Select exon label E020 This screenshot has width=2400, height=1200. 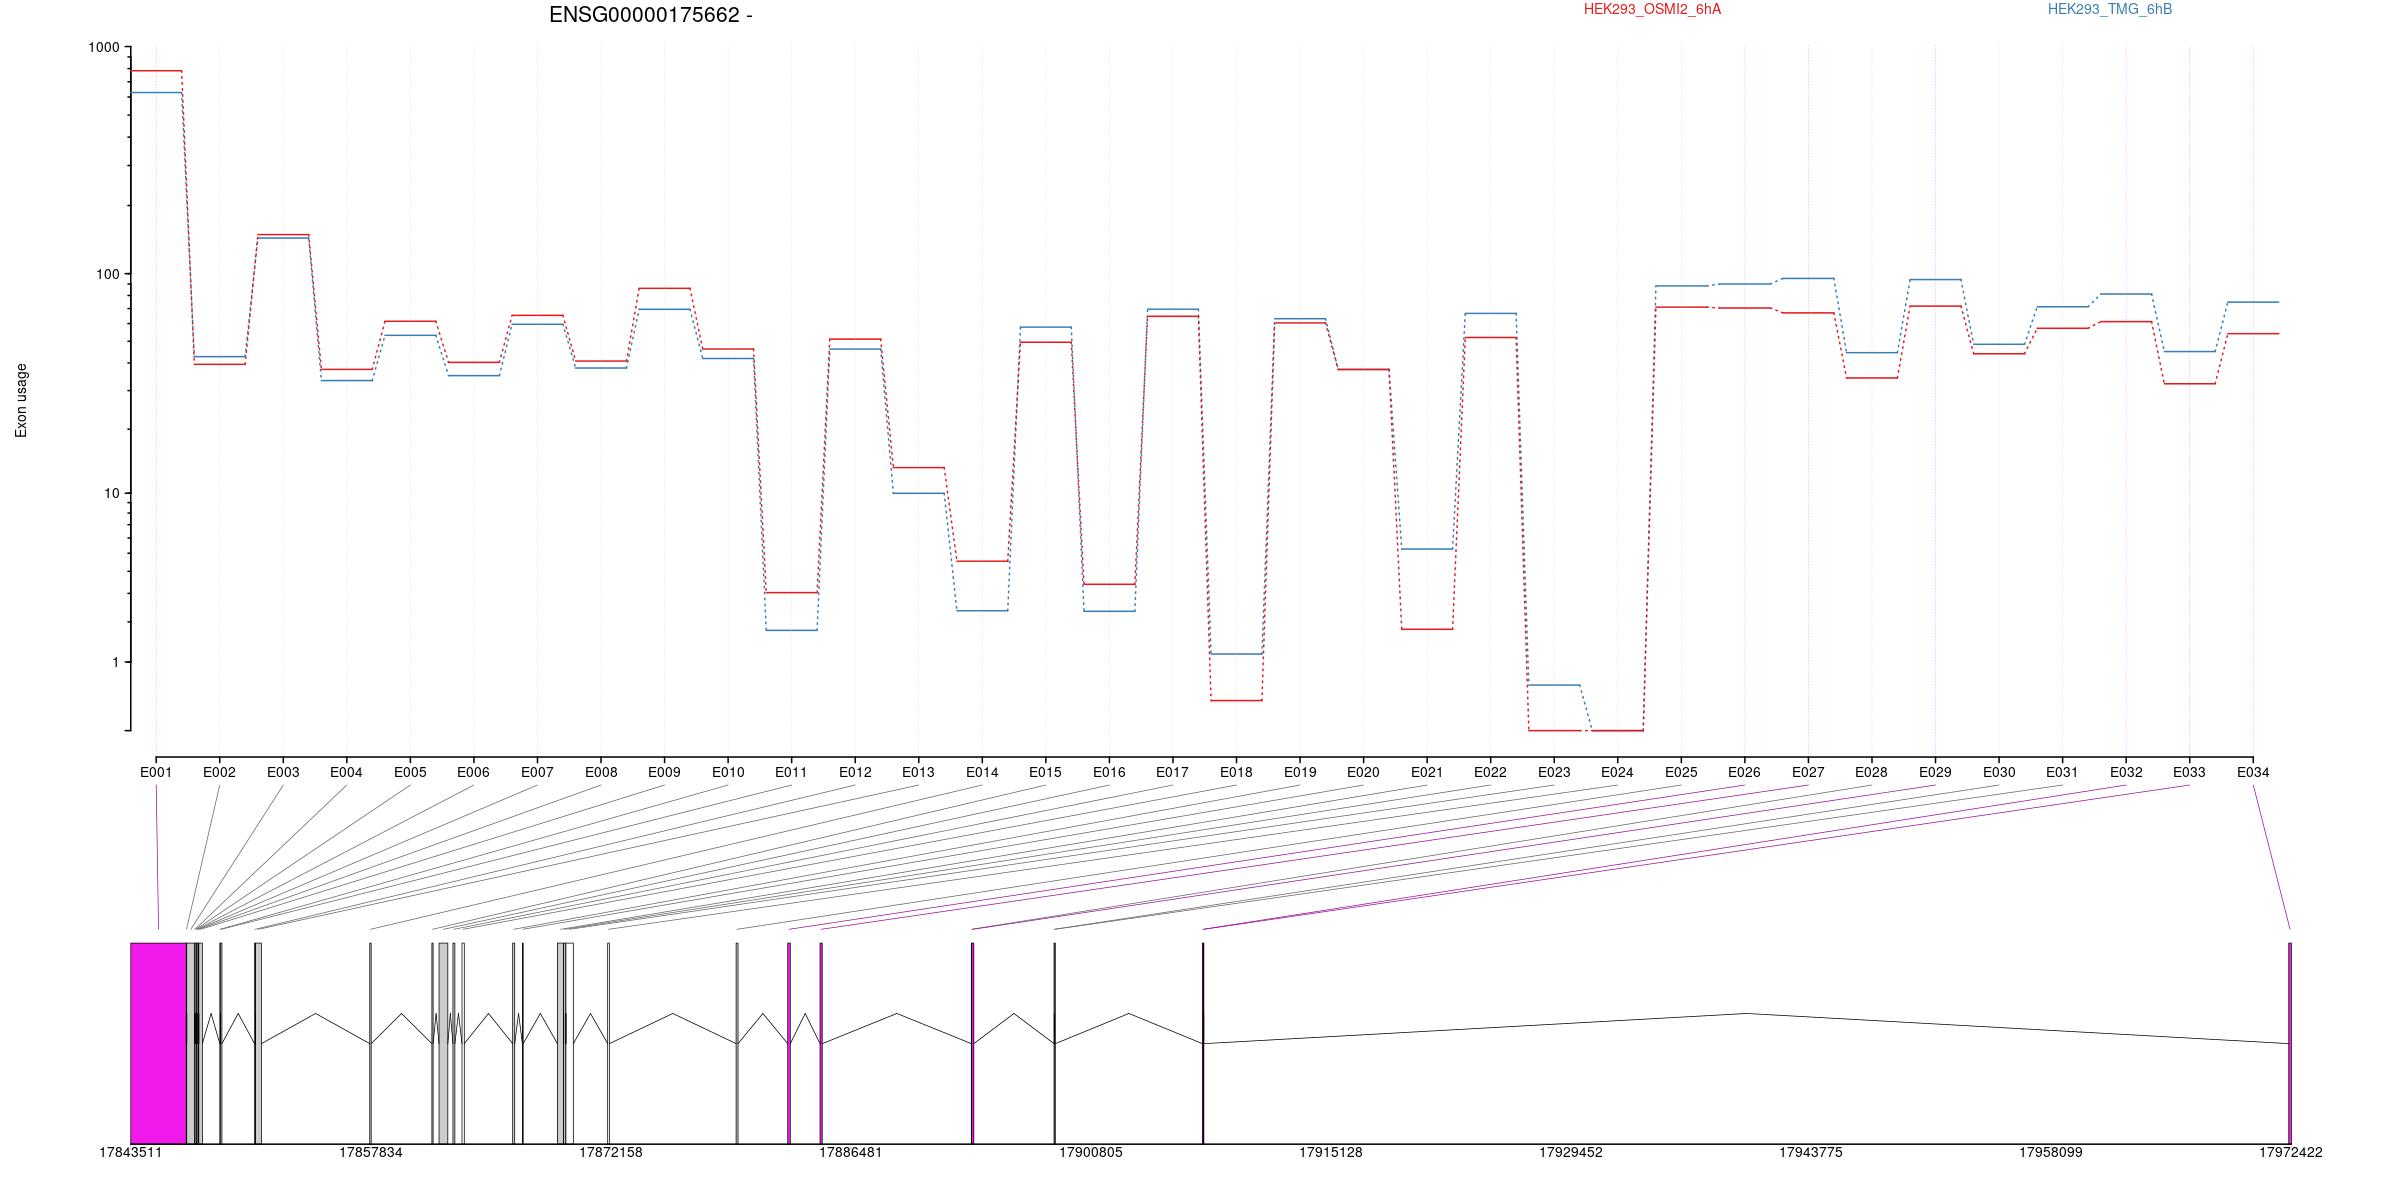click(1363, 772)
